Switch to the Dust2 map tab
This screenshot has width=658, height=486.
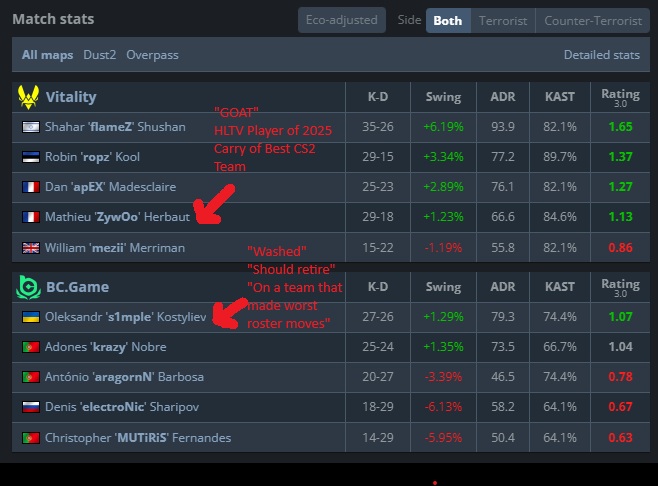[x=99, y=55]
